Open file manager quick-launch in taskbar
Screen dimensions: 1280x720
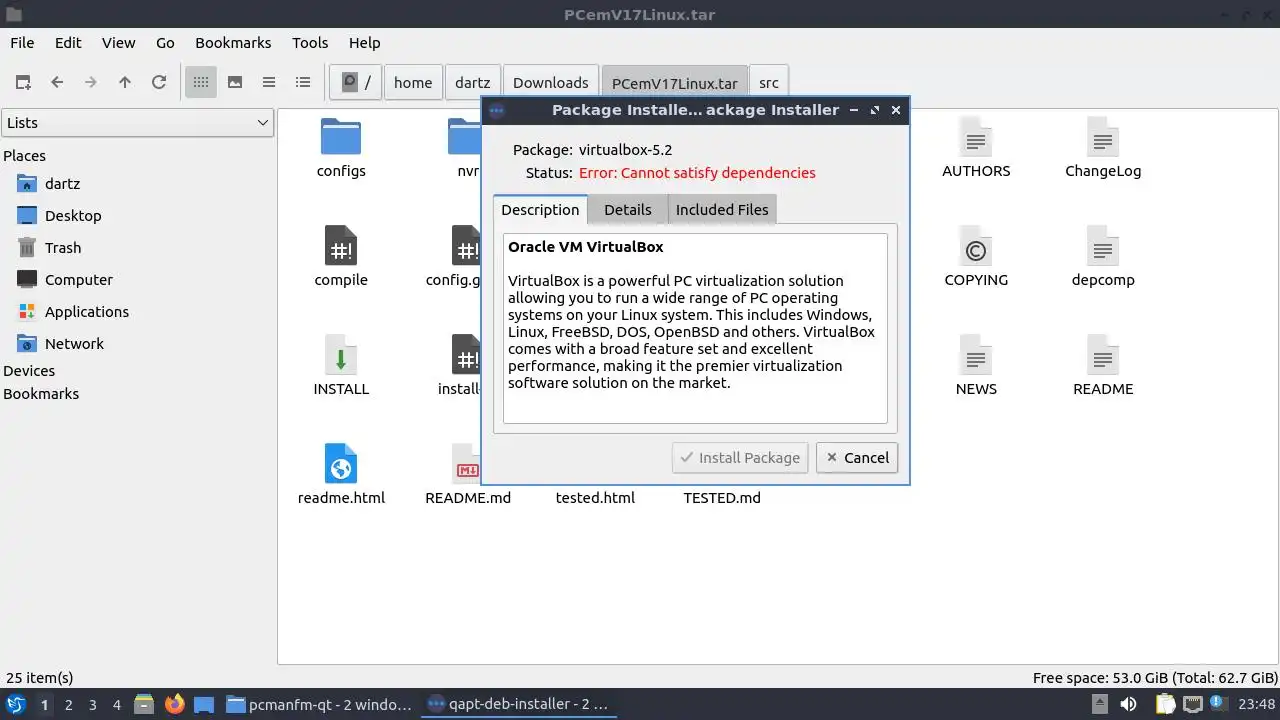tap(143, 705)
